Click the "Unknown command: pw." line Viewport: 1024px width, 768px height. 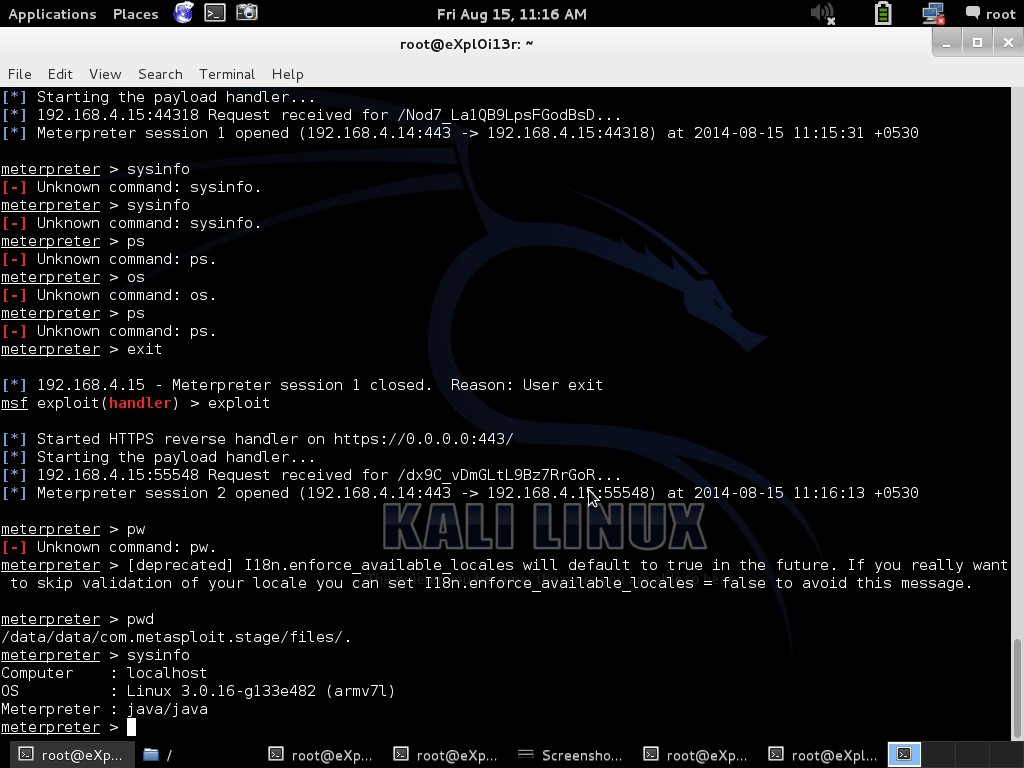pos(108,547)
